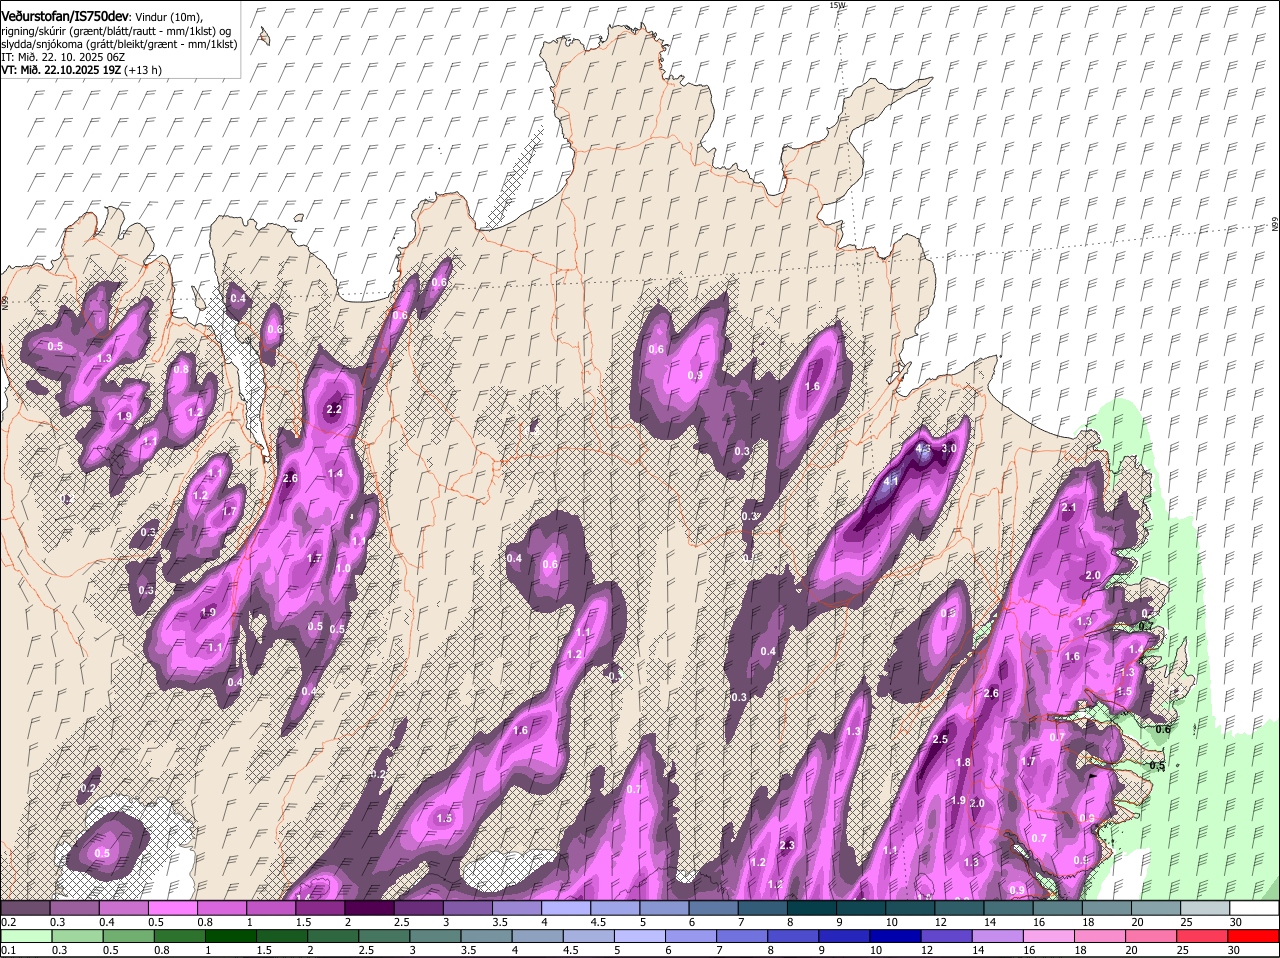1280x958 pixels.
Task: Click the pale green 0.1–0.3 lower legend swatch
Action: click(x=26, y=936)
